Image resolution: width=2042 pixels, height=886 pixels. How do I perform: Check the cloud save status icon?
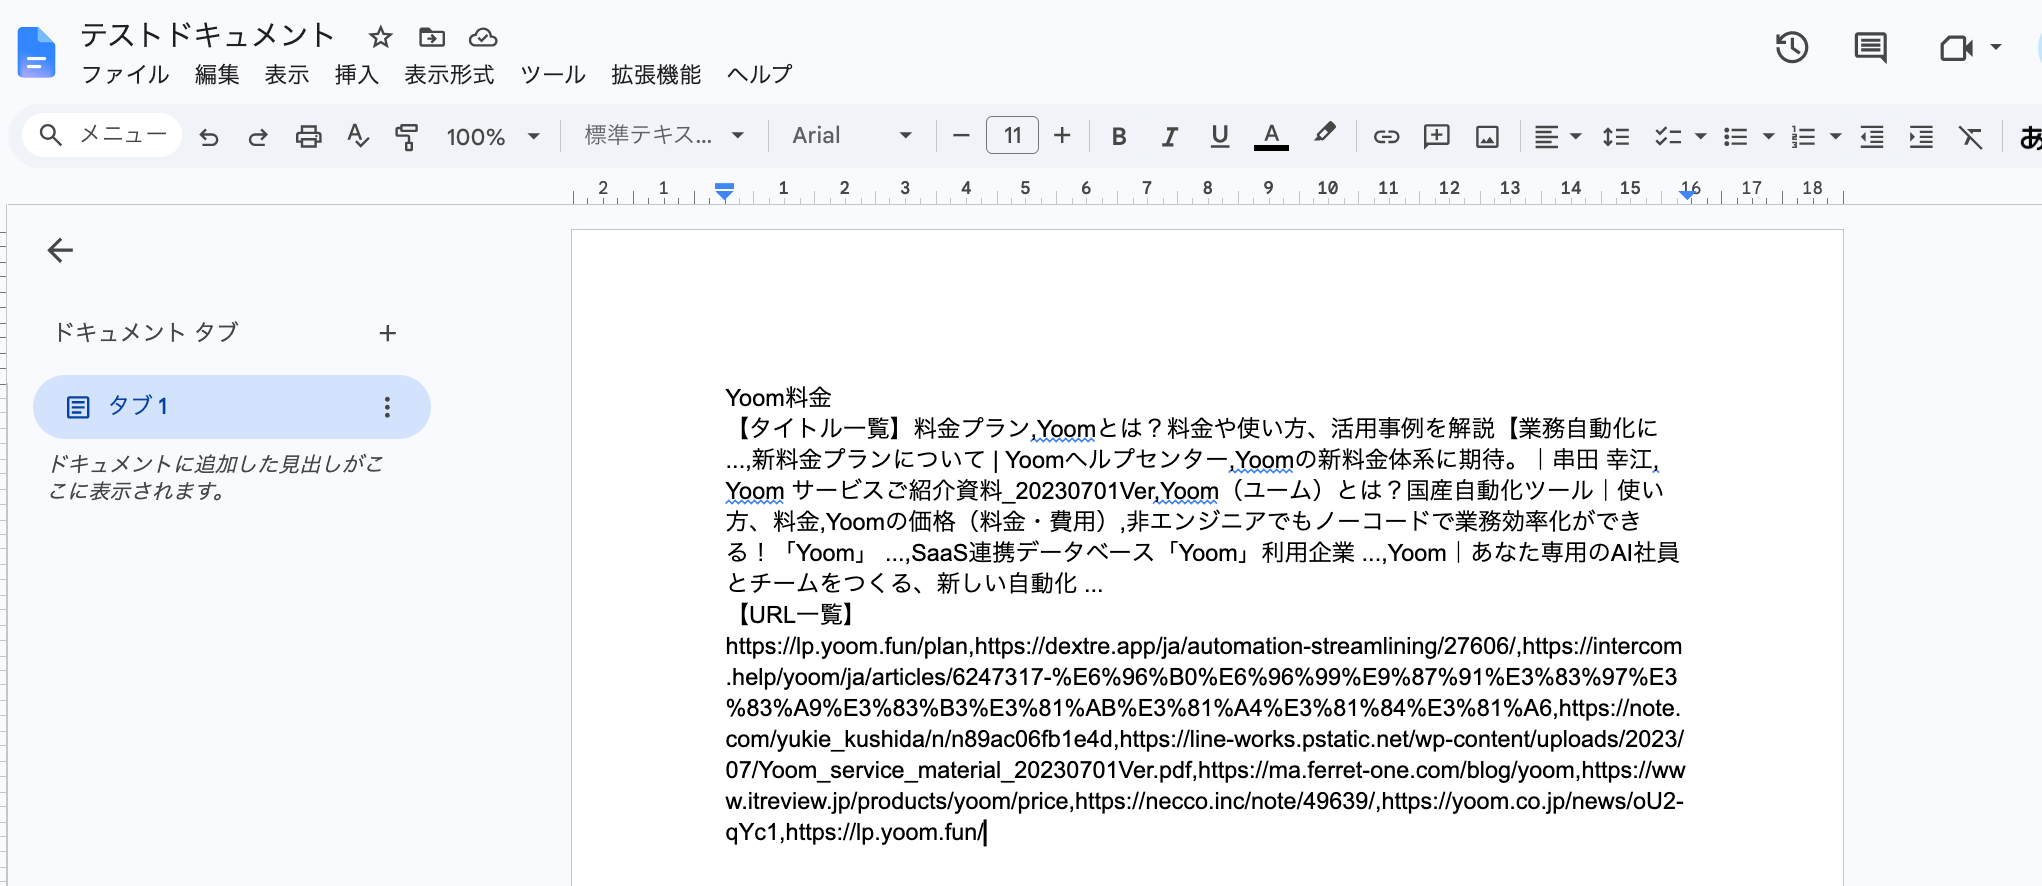coord(483,38)
